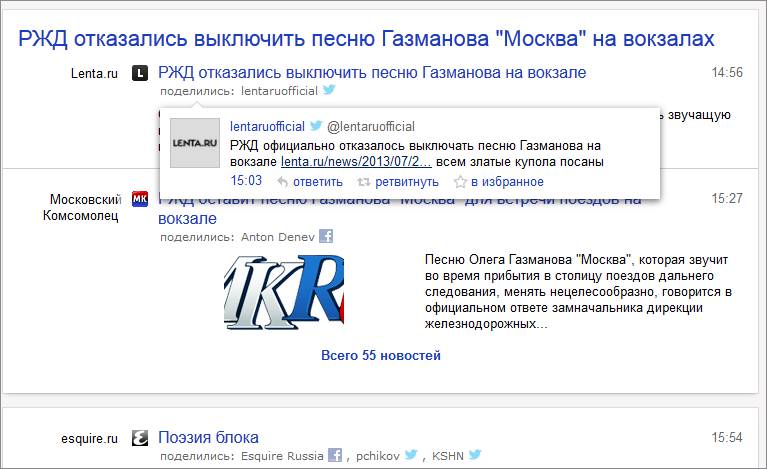
Task: Click the Twitter bird in the tweet popup header
Action: [316, 126]
